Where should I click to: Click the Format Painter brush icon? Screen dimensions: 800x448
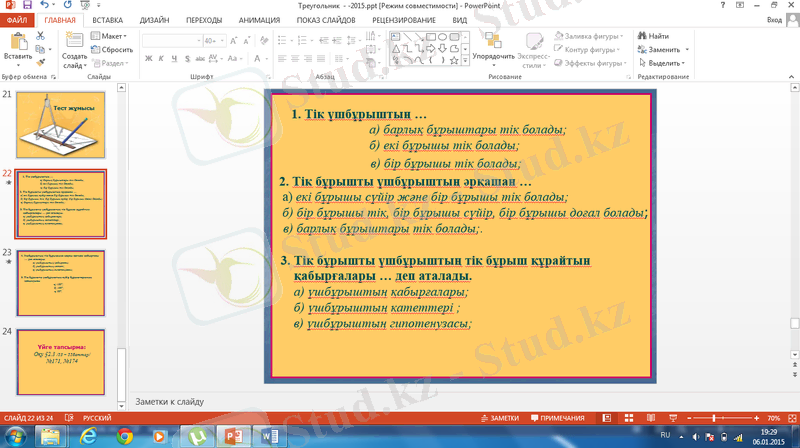40,62
